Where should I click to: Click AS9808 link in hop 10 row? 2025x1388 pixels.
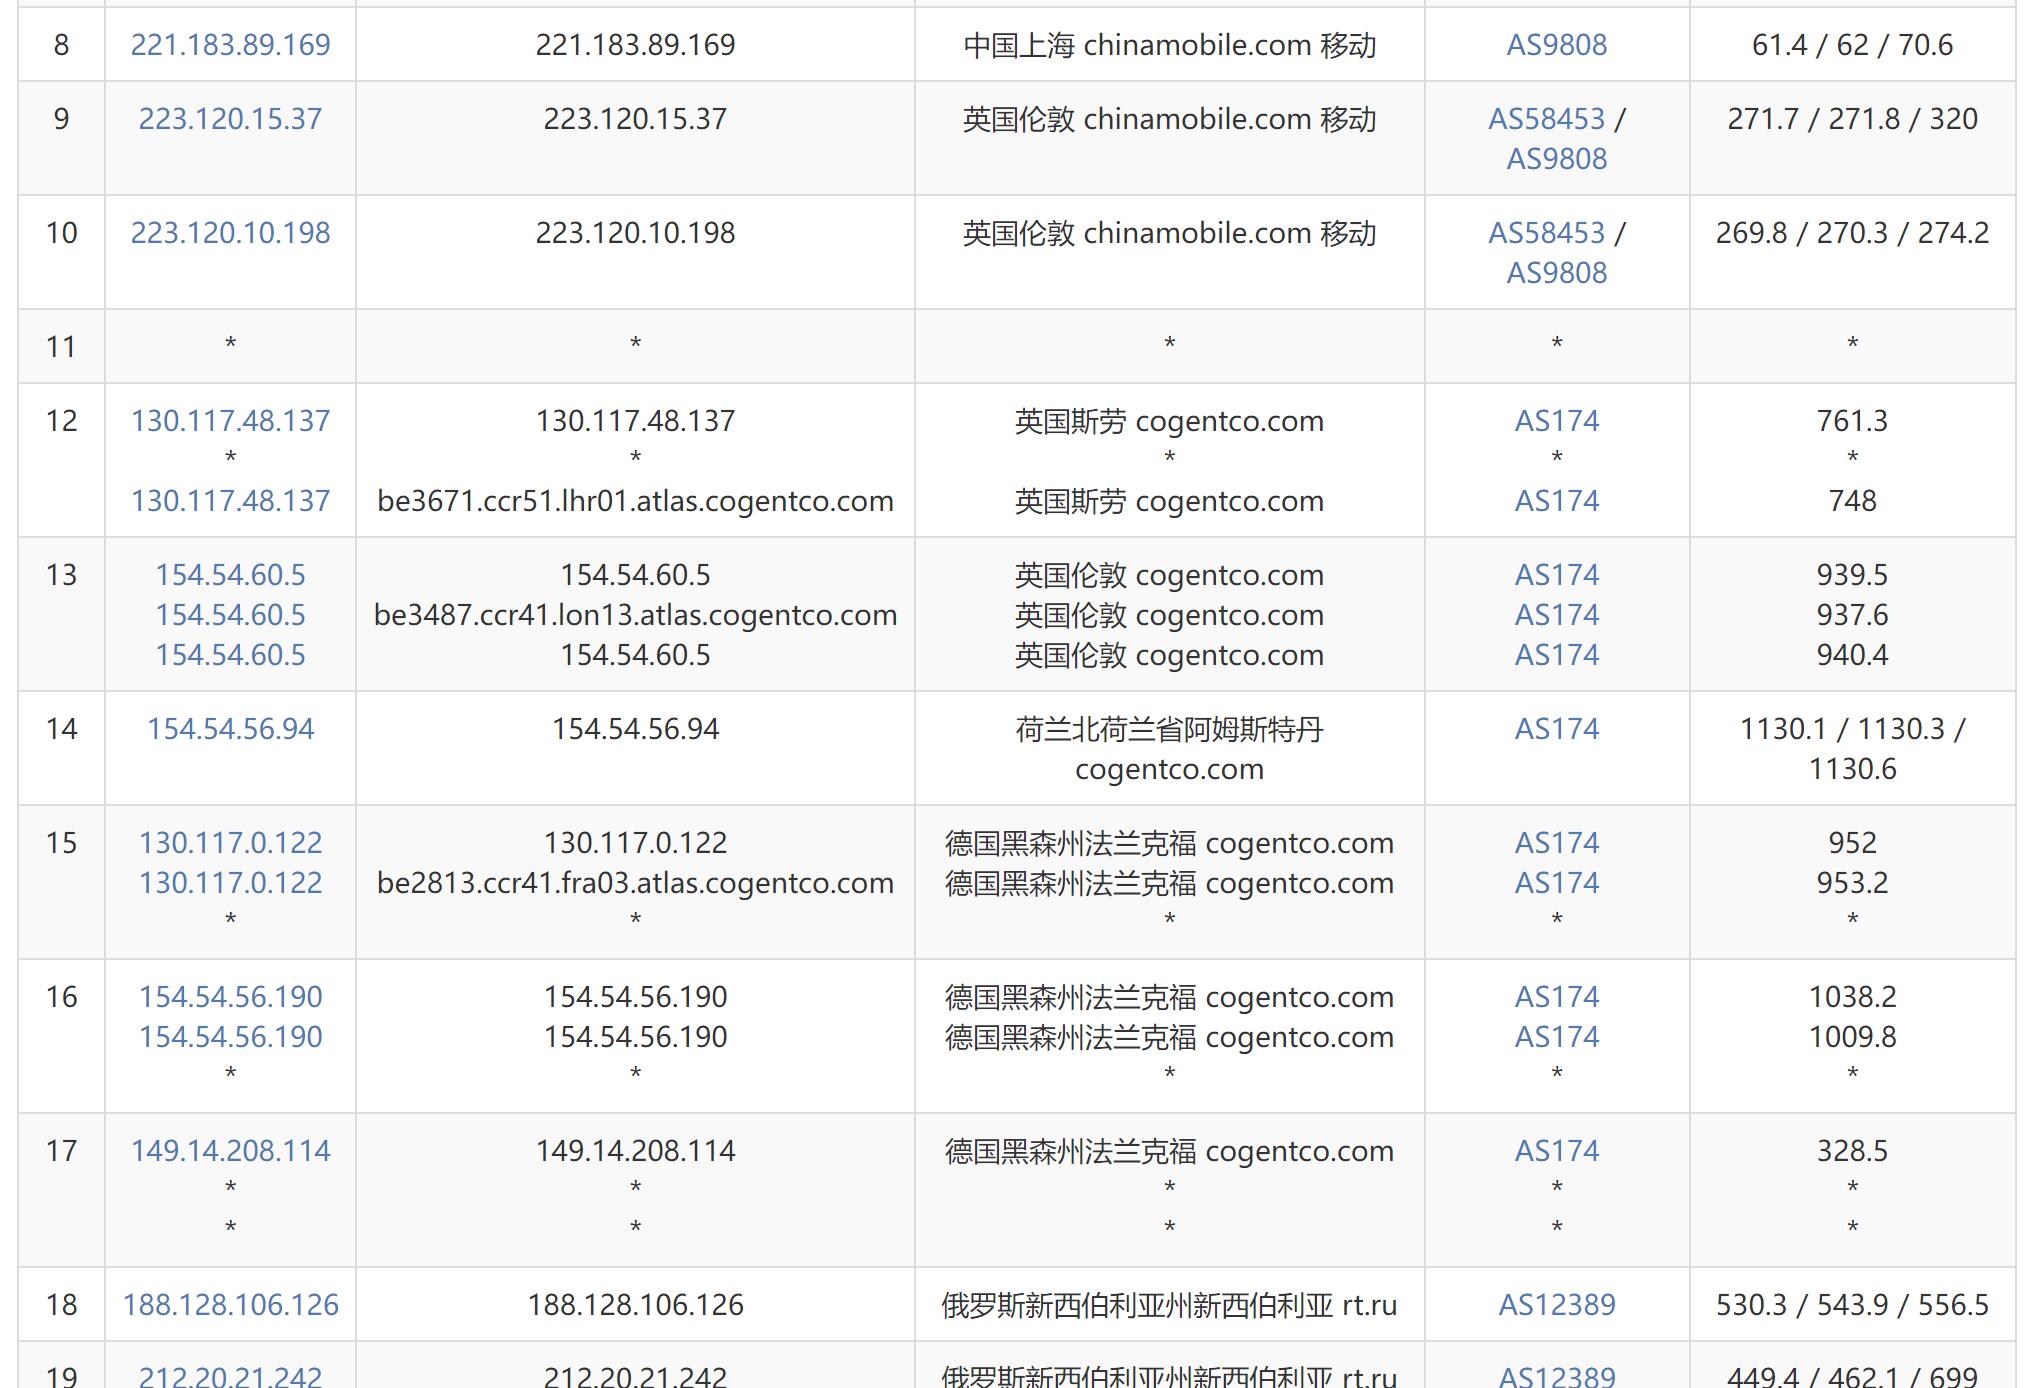[1556, 273]
